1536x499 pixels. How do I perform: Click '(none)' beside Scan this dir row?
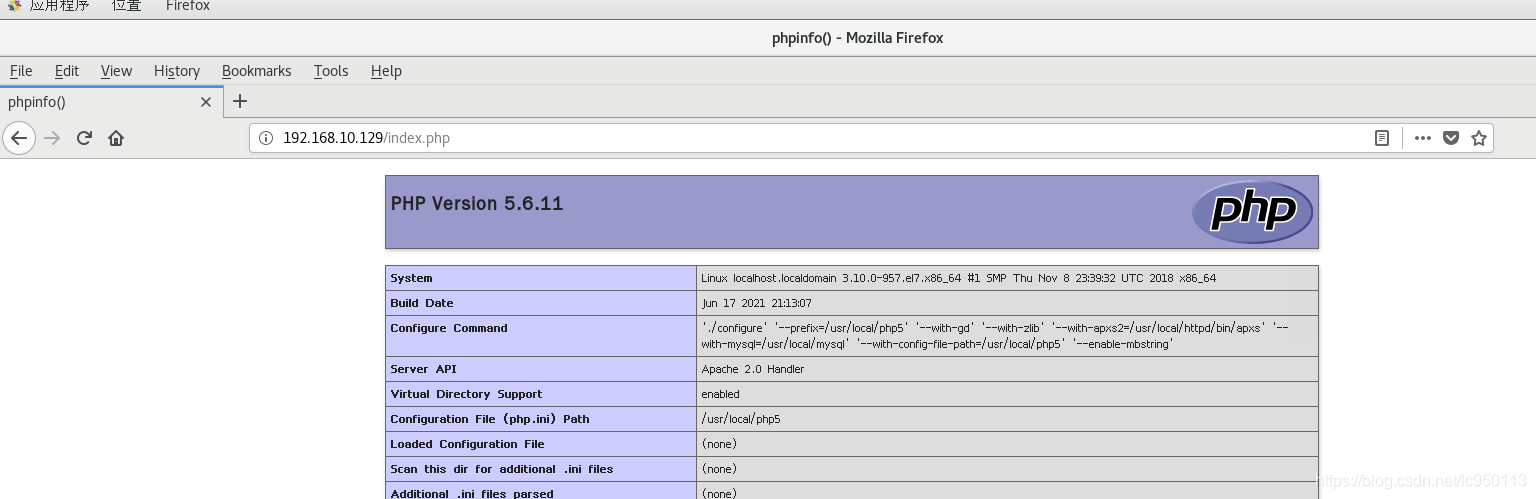pyautogui.click(x=719, y=469)
